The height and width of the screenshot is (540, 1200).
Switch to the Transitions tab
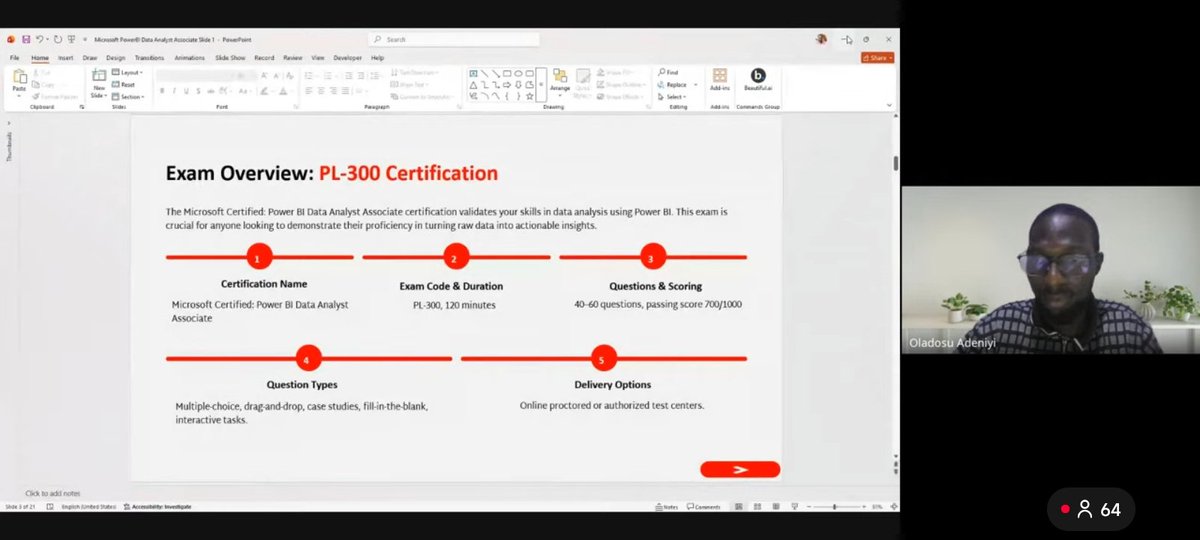(149, 58)
